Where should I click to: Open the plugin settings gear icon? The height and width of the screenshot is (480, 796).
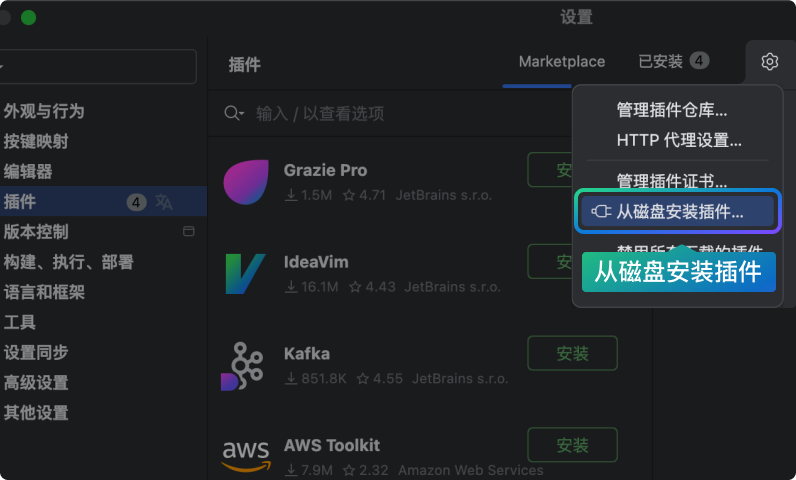click(x=770, y=61)
